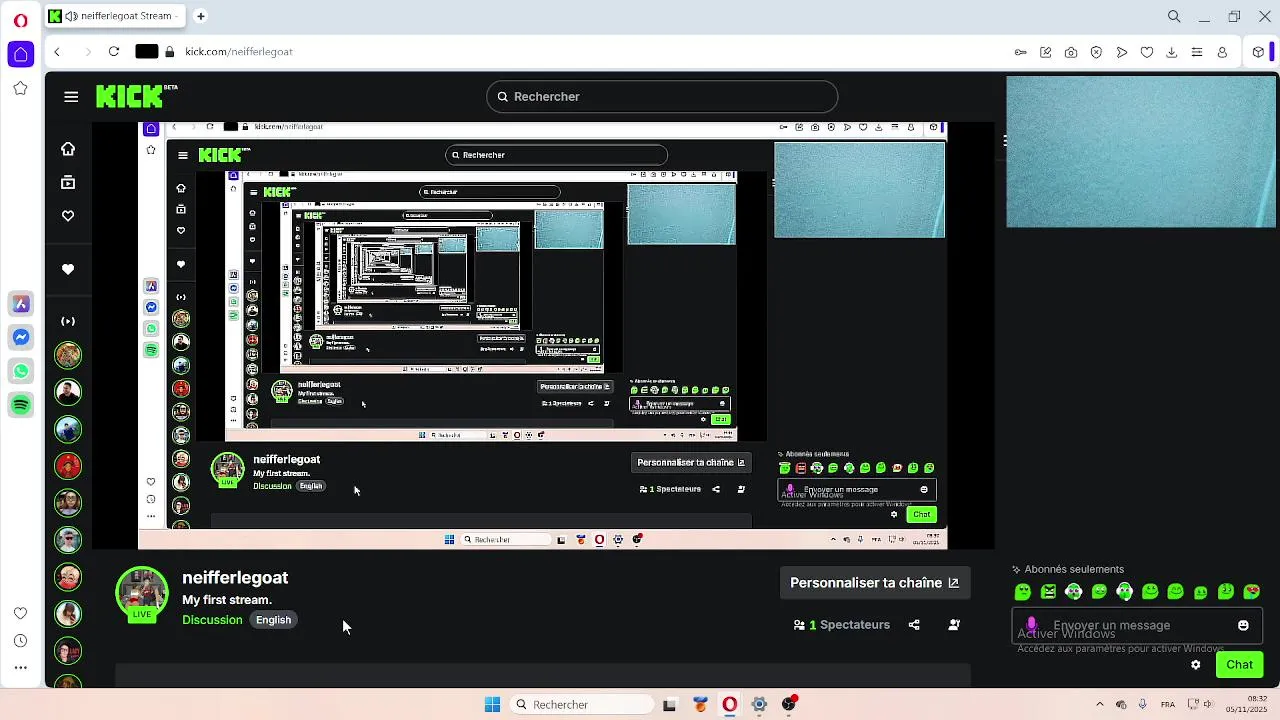Screen dimensions: 1280x720
Task: Open OBS Studio from the taskbar
Action: pyautogui.click(x=789, y=705)
